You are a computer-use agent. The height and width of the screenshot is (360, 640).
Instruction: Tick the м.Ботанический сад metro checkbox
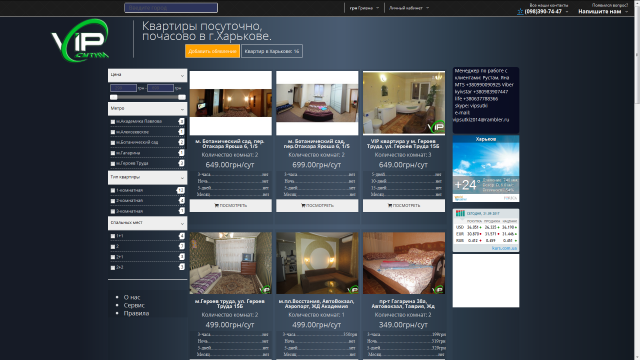click(x=113, y=142)
